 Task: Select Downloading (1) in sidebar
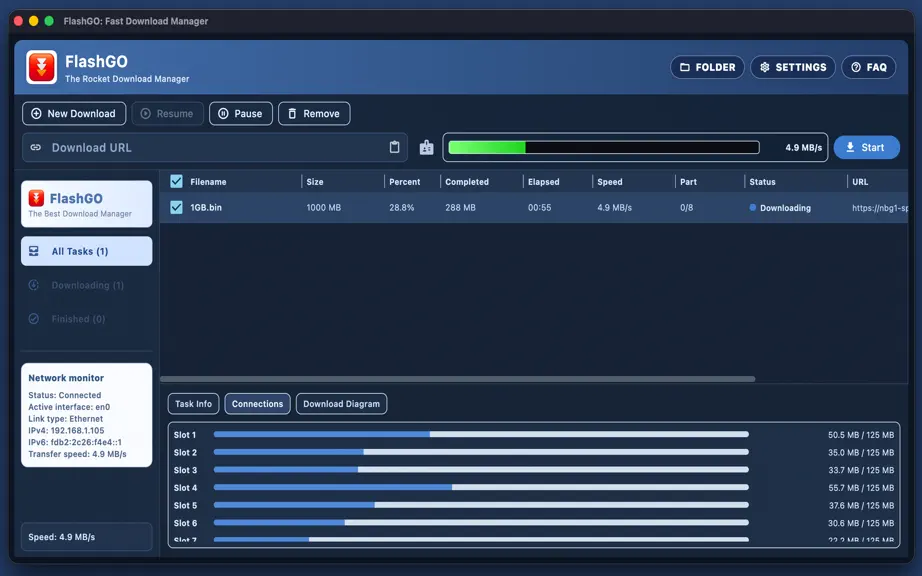point(86,285)
